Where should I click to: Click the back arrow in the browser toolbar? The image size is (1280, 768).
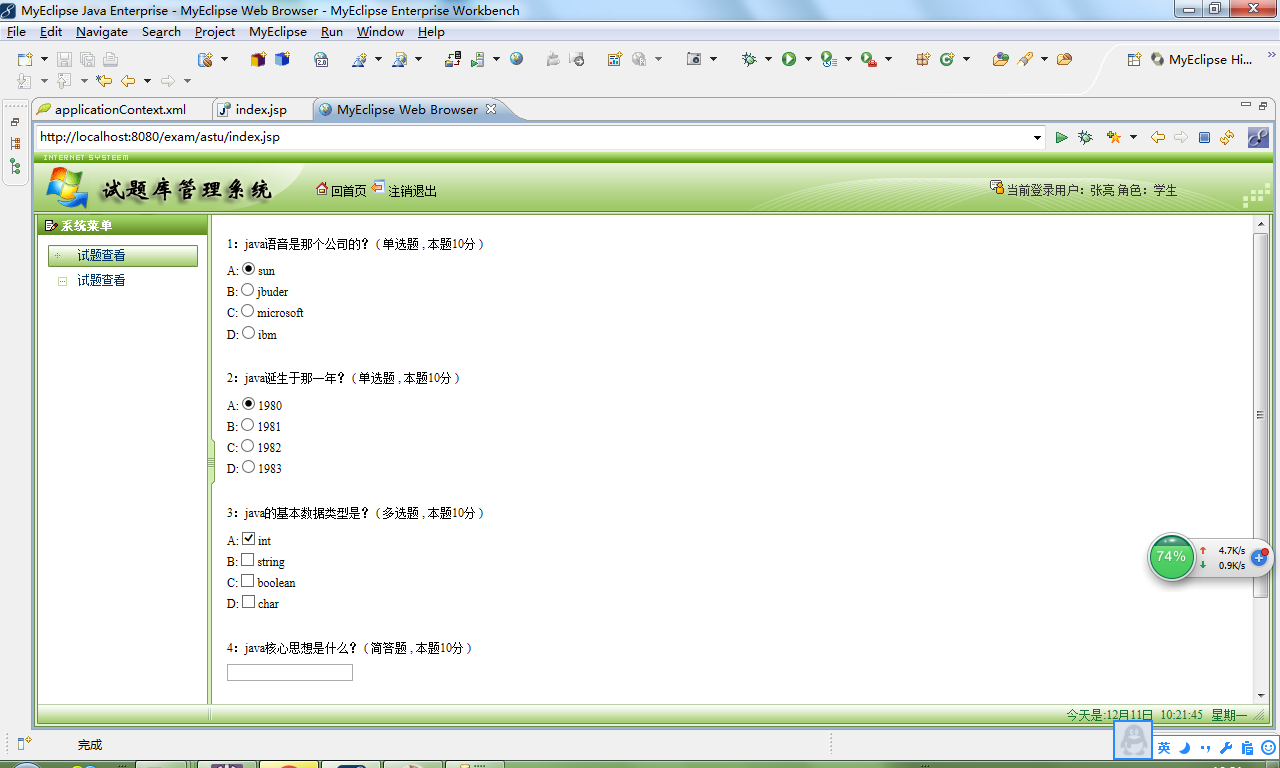pyautogui.click(x=1156, y=137)
